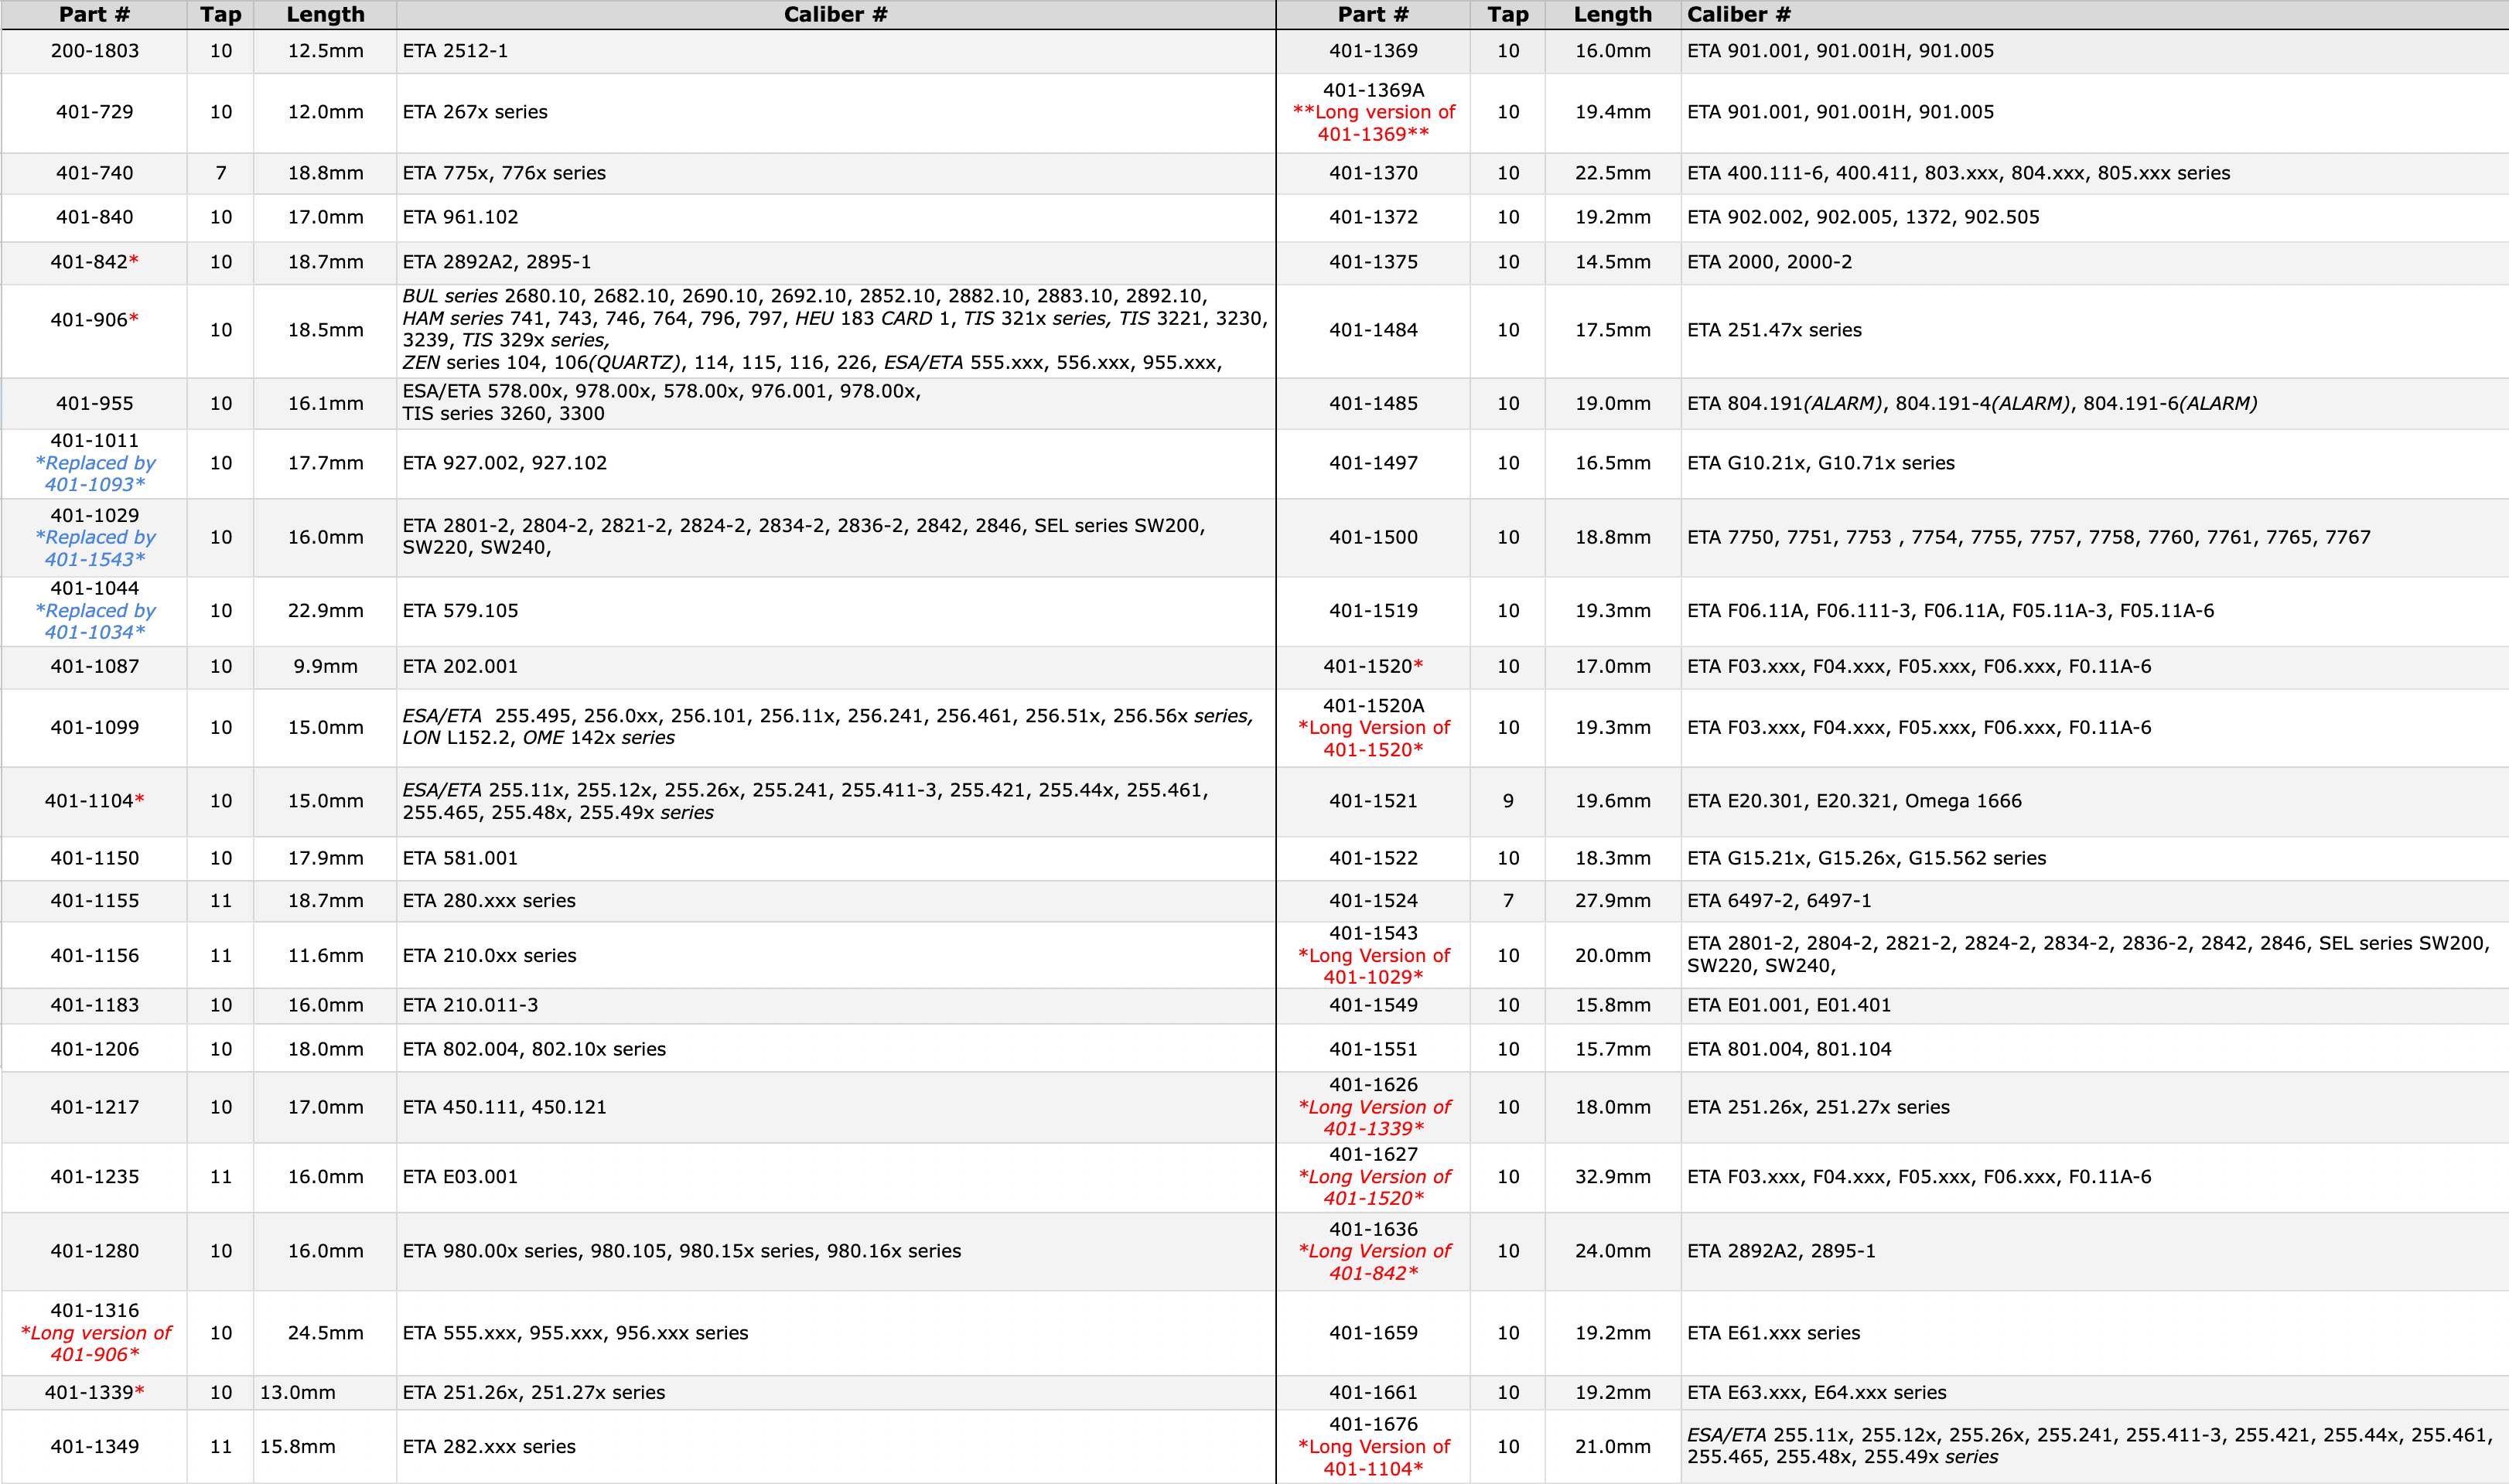
Task: Click part 401-1372
Action: pyautogui.click(x=1373, y=217)
